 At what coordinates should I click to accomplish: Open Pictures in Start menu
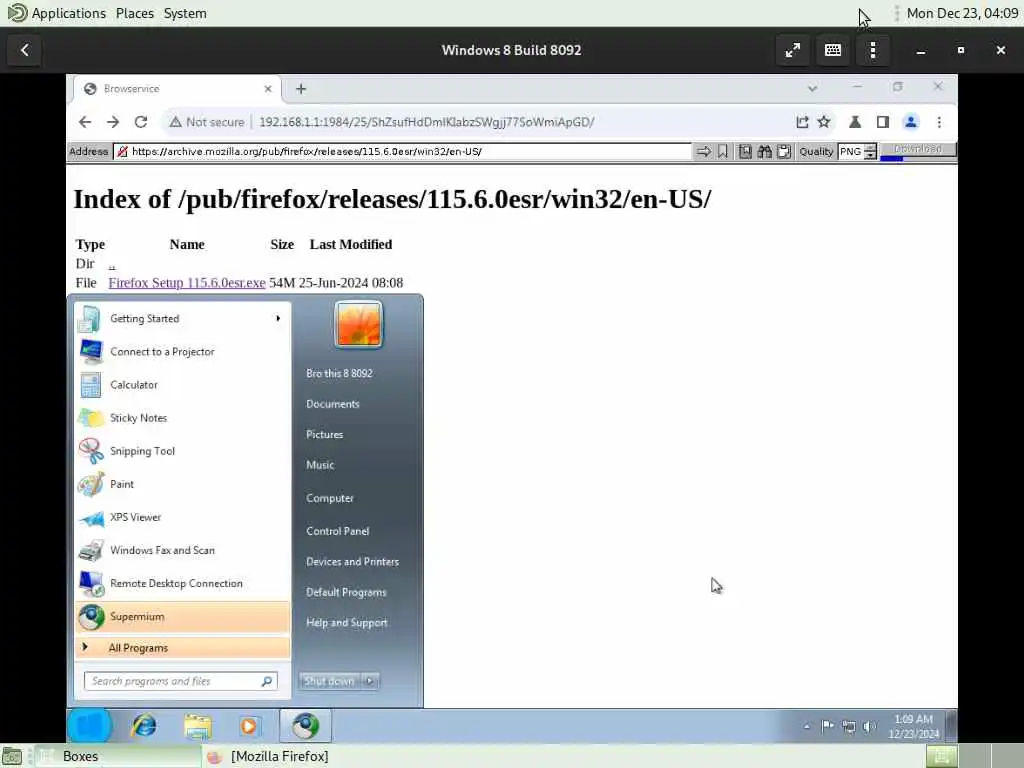(325, 435)
